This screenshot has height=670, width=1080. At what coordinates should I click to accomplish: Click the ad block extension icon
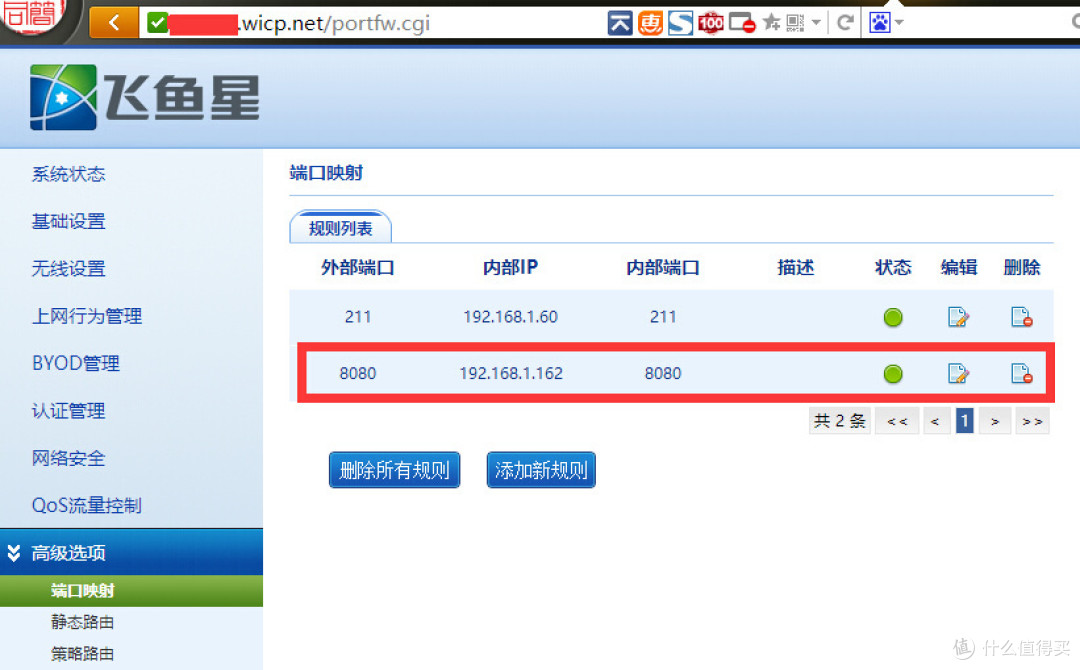[742, 23]
